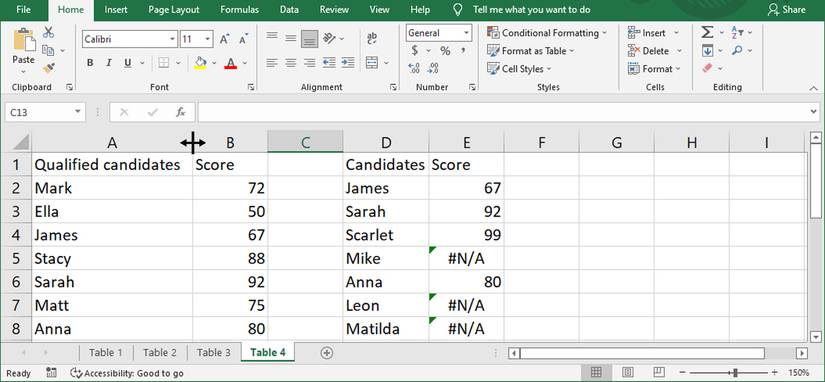Image resolution: width=825 pixels, height=382 pixels.
Task: Switch to Page Layout view icon
Action: click(x=628, y=373)
